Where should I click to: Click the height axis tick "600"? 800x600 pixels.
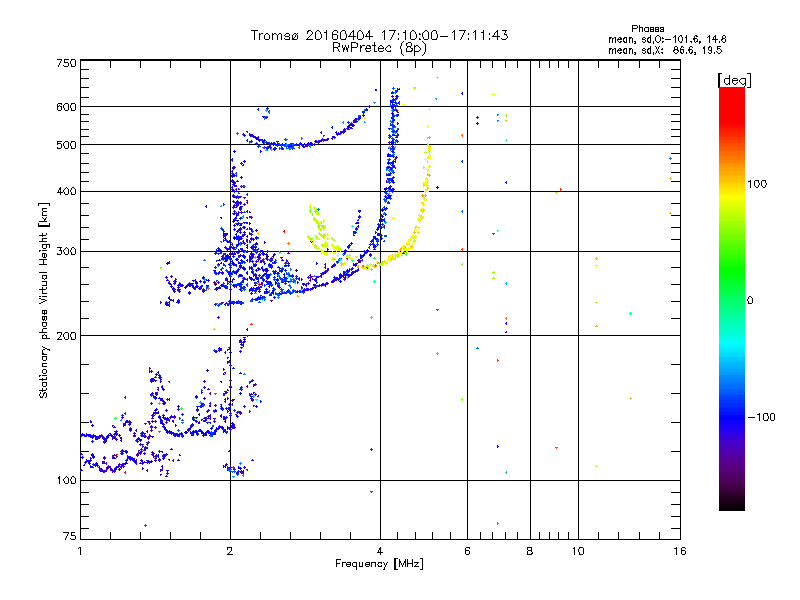[66, 107]
